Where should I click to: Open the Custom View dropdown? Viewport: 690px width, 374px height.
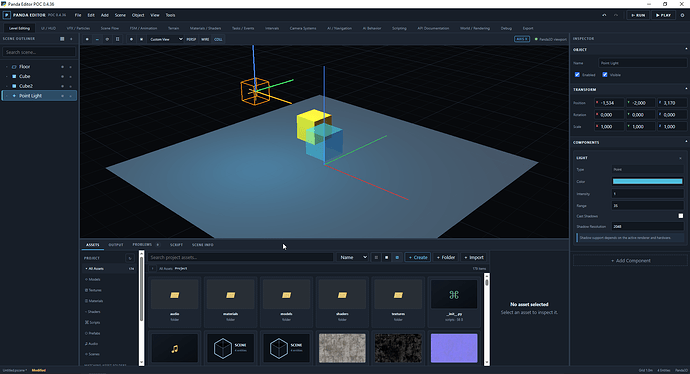pos(165,39)
